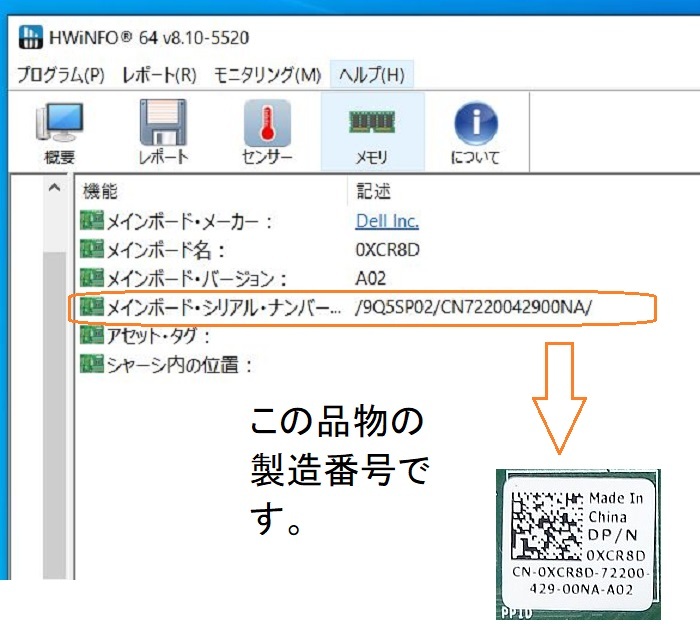The image size is (700, 638).
Task: Click the メインボード名 row icon
Action: 92,249
